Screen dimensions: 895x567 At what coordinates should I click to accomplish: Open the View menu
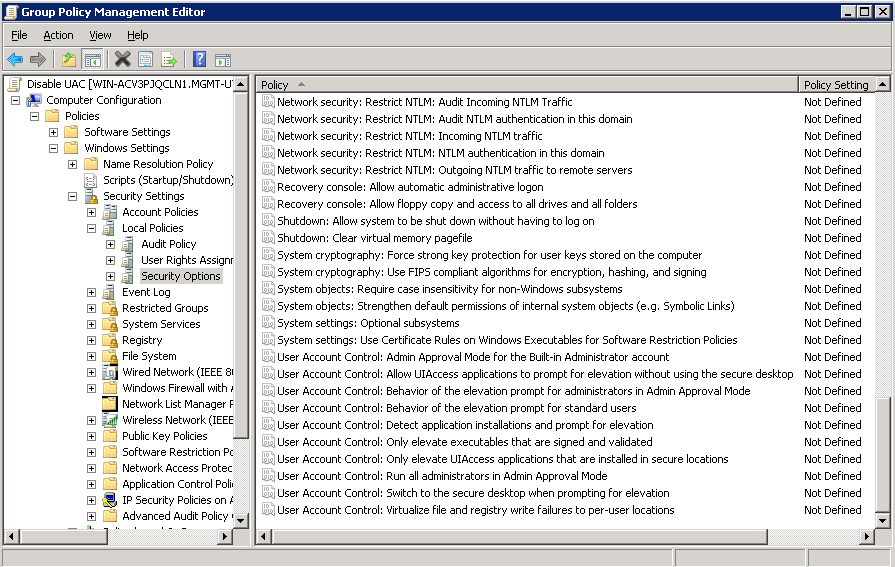100,35
